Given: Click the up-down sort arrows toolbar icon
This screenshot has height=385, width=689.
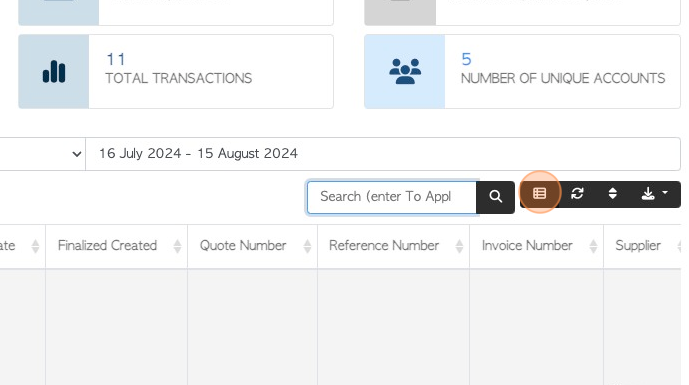Looking at the screenshot, I should tap(613, 193).
